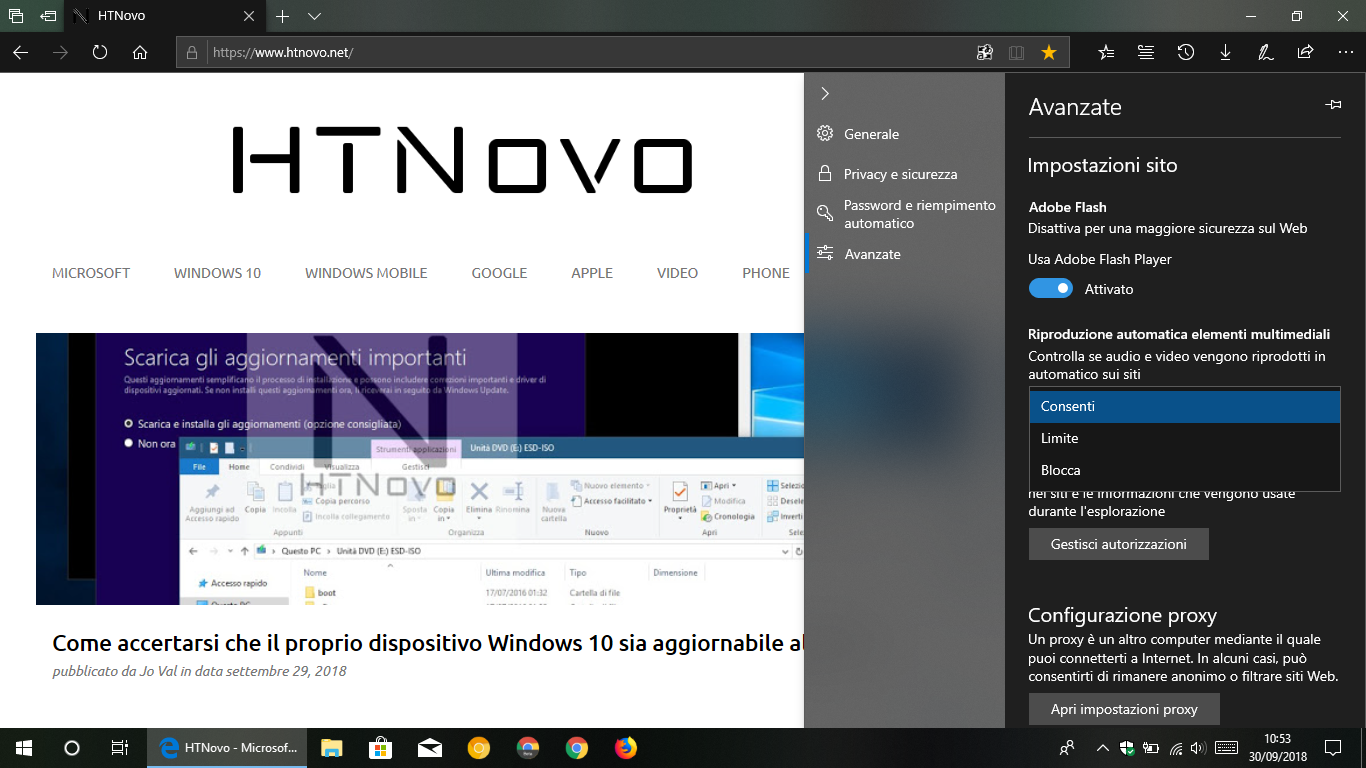Launch Google Chrome from taskbar
The height and width of the screenshot is (768, 1366).
coord(577,747)
